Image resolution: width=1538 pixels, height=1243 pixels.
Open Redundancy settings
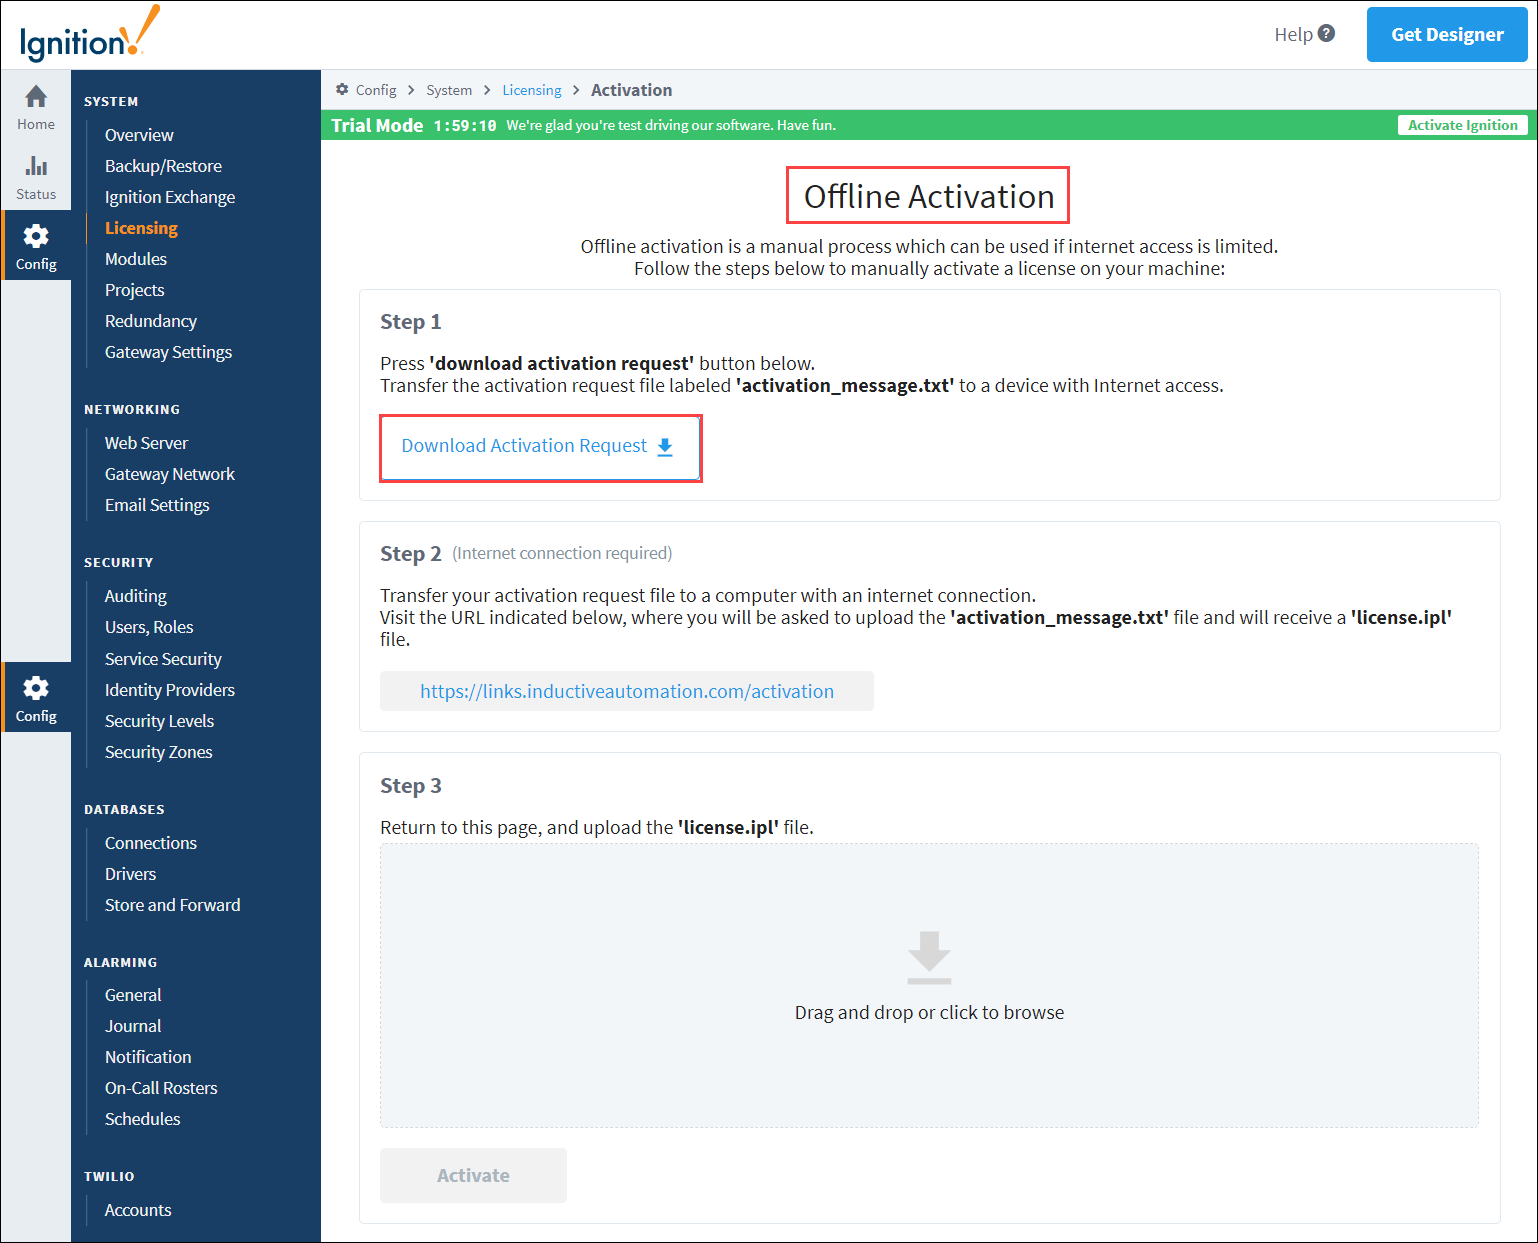pyautogui.click(x=151, y=321)
